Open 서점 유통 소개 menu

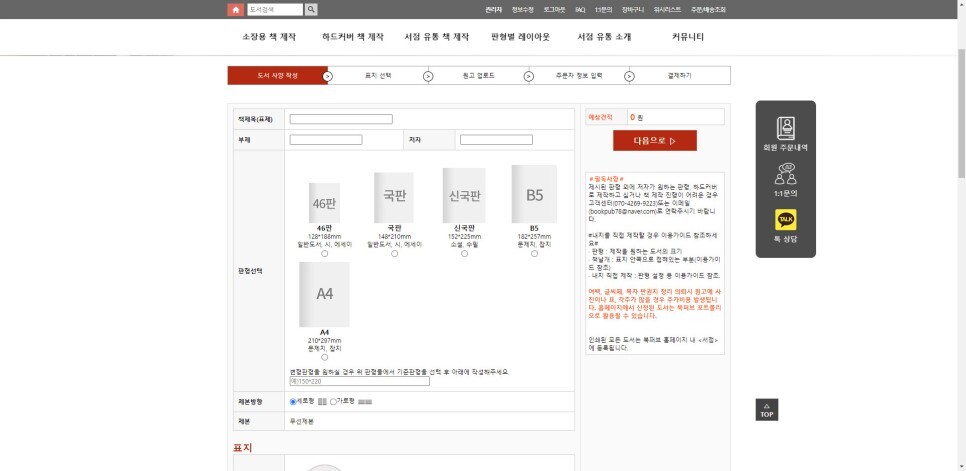pos(604,37)
